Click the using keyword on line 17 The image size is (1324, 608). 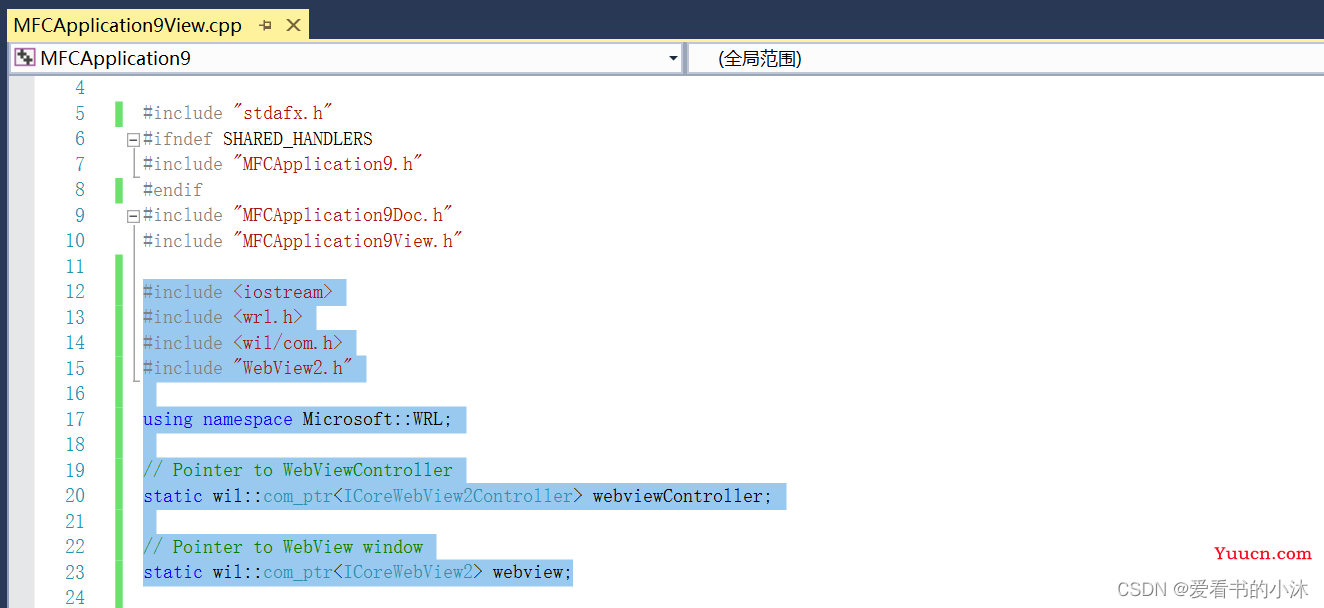pos(167,419)
